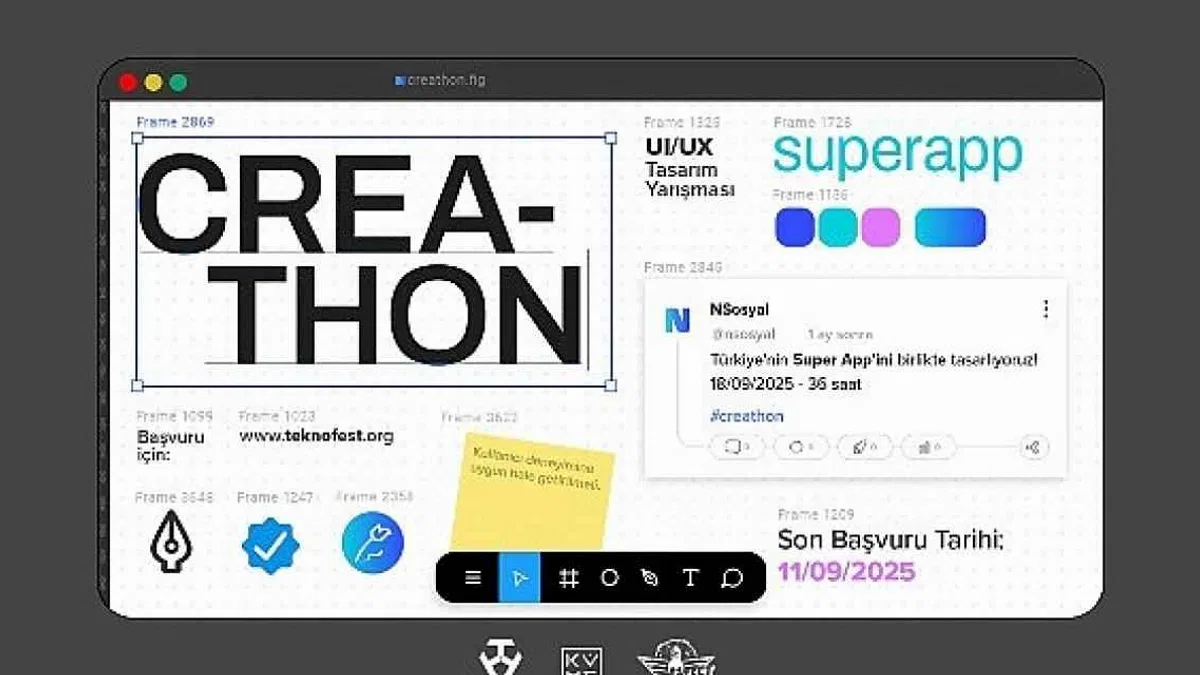The image size is (1200, 675).
Task: Open the #creathon hashtag link
Action: 747,416
